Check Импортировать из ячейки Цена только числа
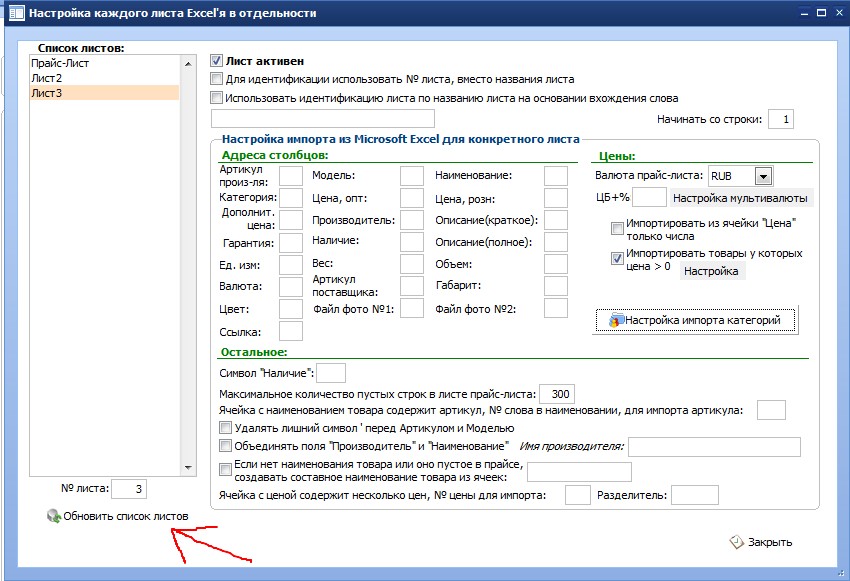 pyautogui.click(x=617, y=228)
